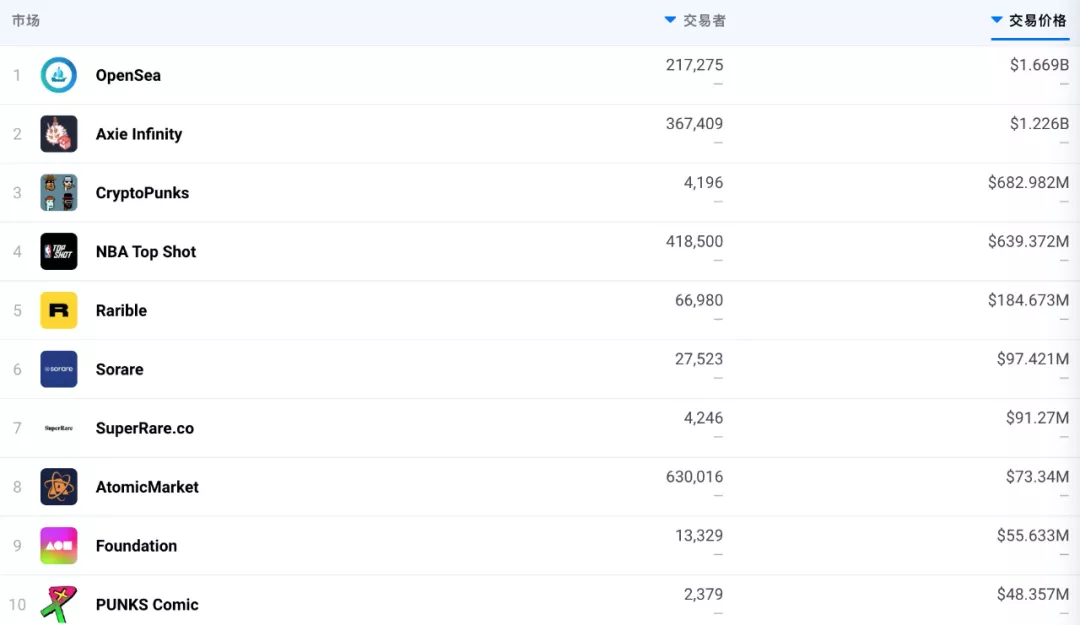Click the CryptoPunks logo icon

(59, 192)
